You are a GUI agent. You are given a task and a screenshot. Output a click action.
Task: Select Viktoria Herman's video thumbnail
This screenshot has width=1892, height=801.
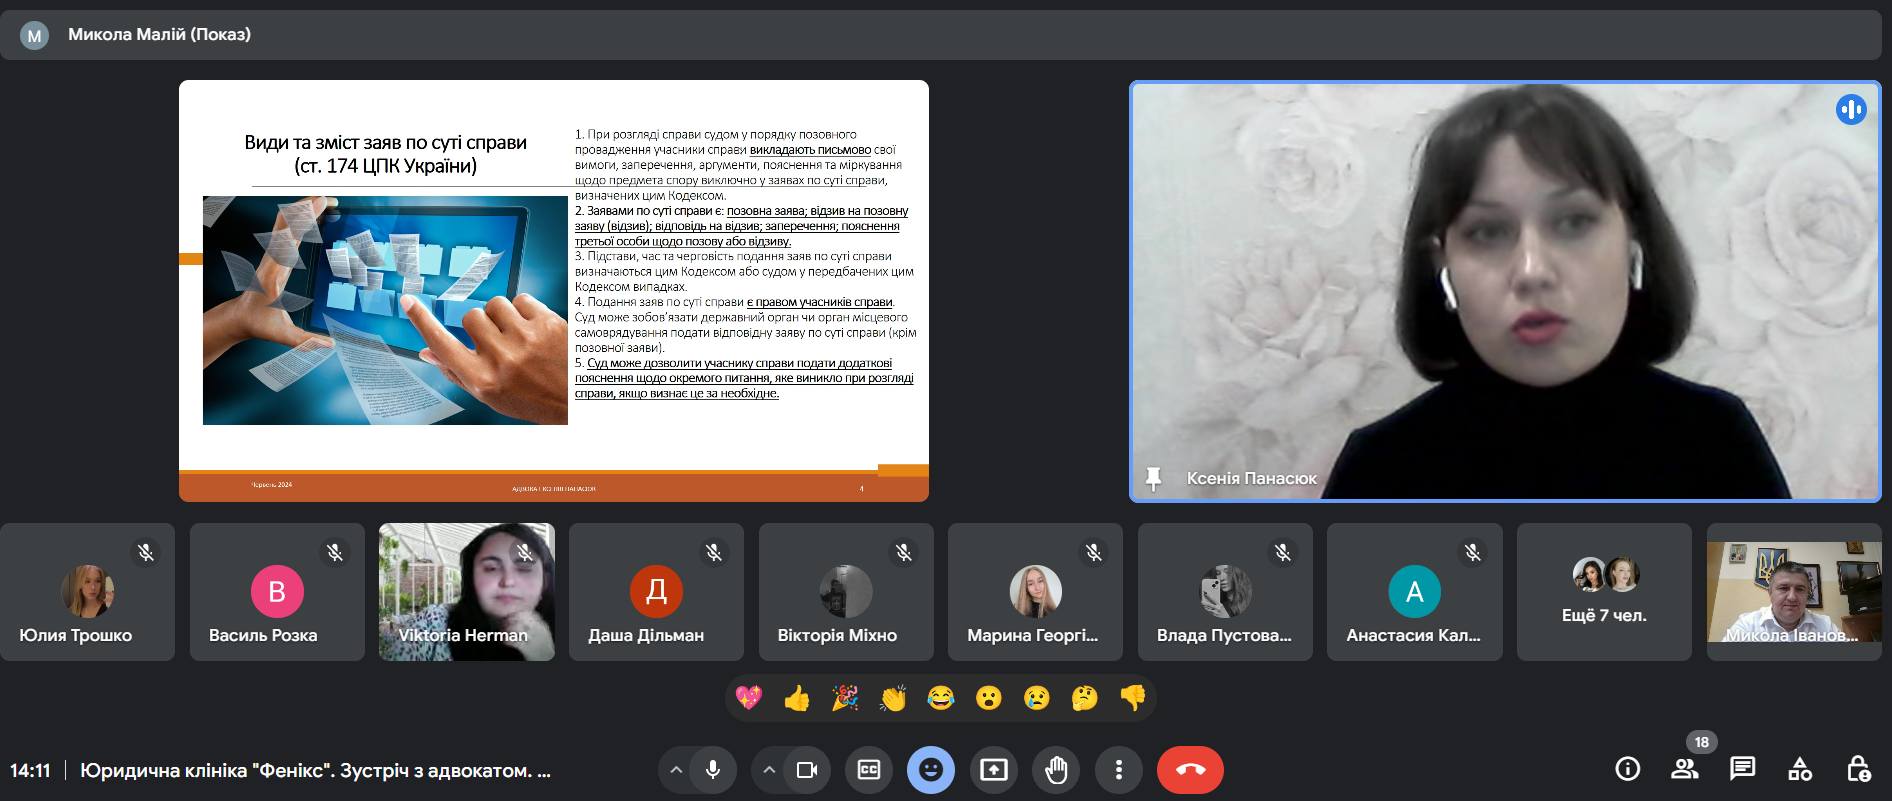click(466, 592)
